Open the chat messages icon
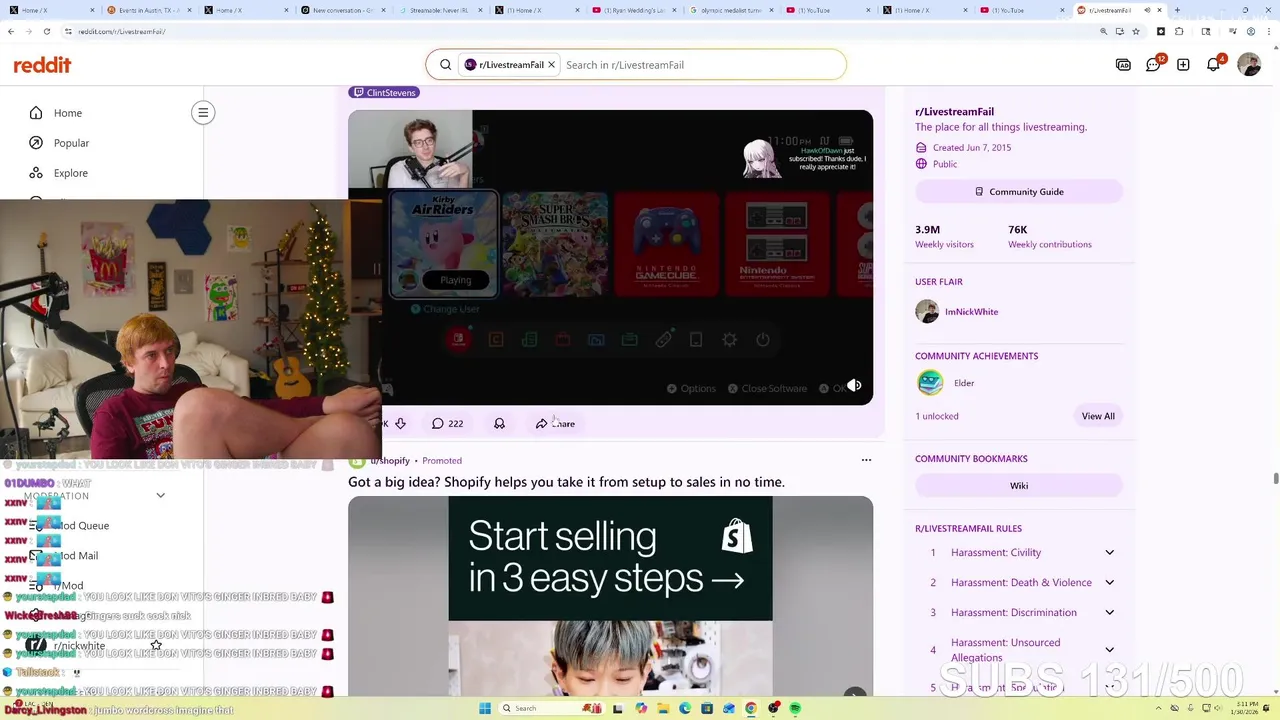This screenshot has height=720, width=1280. coord(1153,65)
